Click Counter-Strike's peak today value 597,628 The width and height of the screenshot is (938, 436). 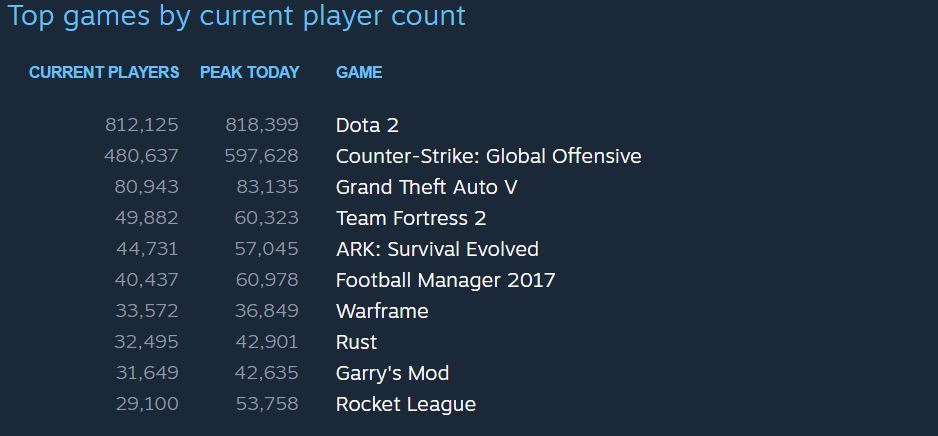261,156
